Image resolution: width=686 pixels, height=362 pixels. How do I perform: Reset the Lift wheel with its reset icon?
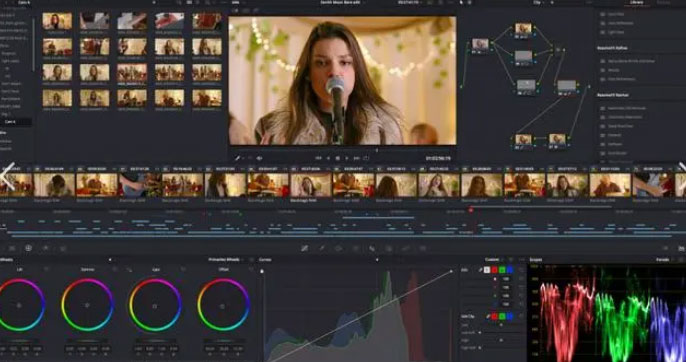point(46,270)
